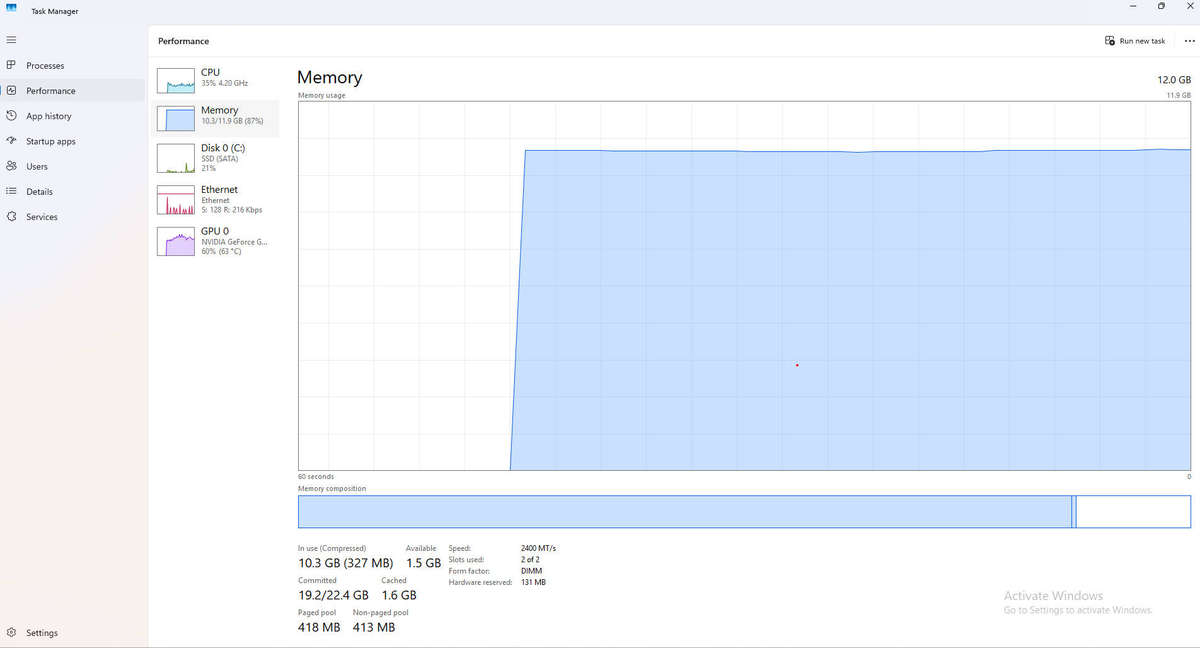Click the Run new task button label
1200x648 pixels.
(1142, 41)
